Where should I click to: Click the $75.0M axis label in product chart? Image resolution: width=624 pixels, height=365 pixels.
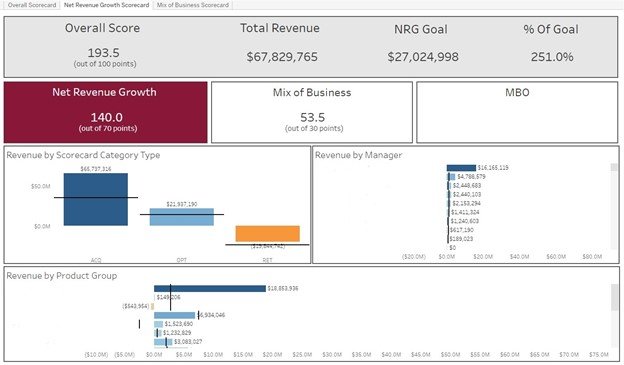tap(599, 354)
